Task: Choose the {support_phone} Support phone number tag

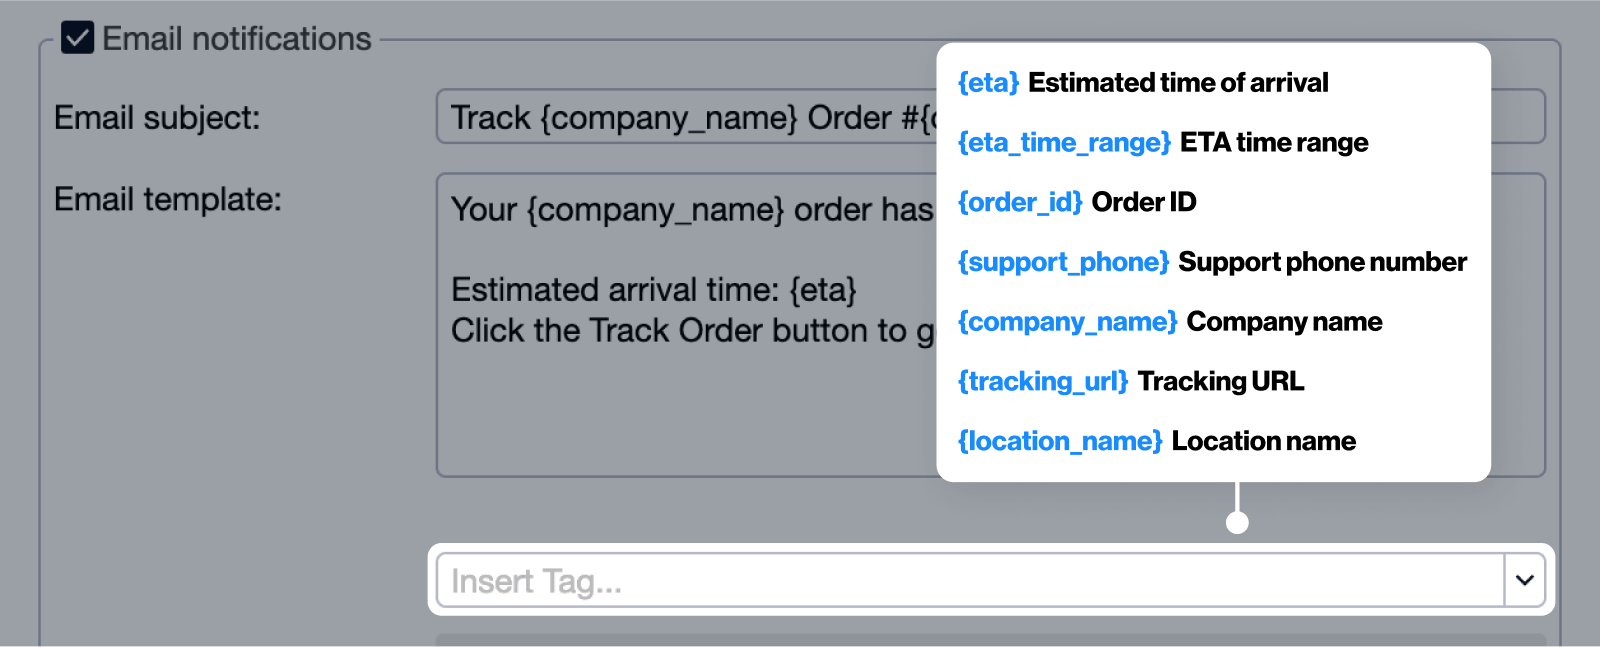Action: (x=1212, y=261)
